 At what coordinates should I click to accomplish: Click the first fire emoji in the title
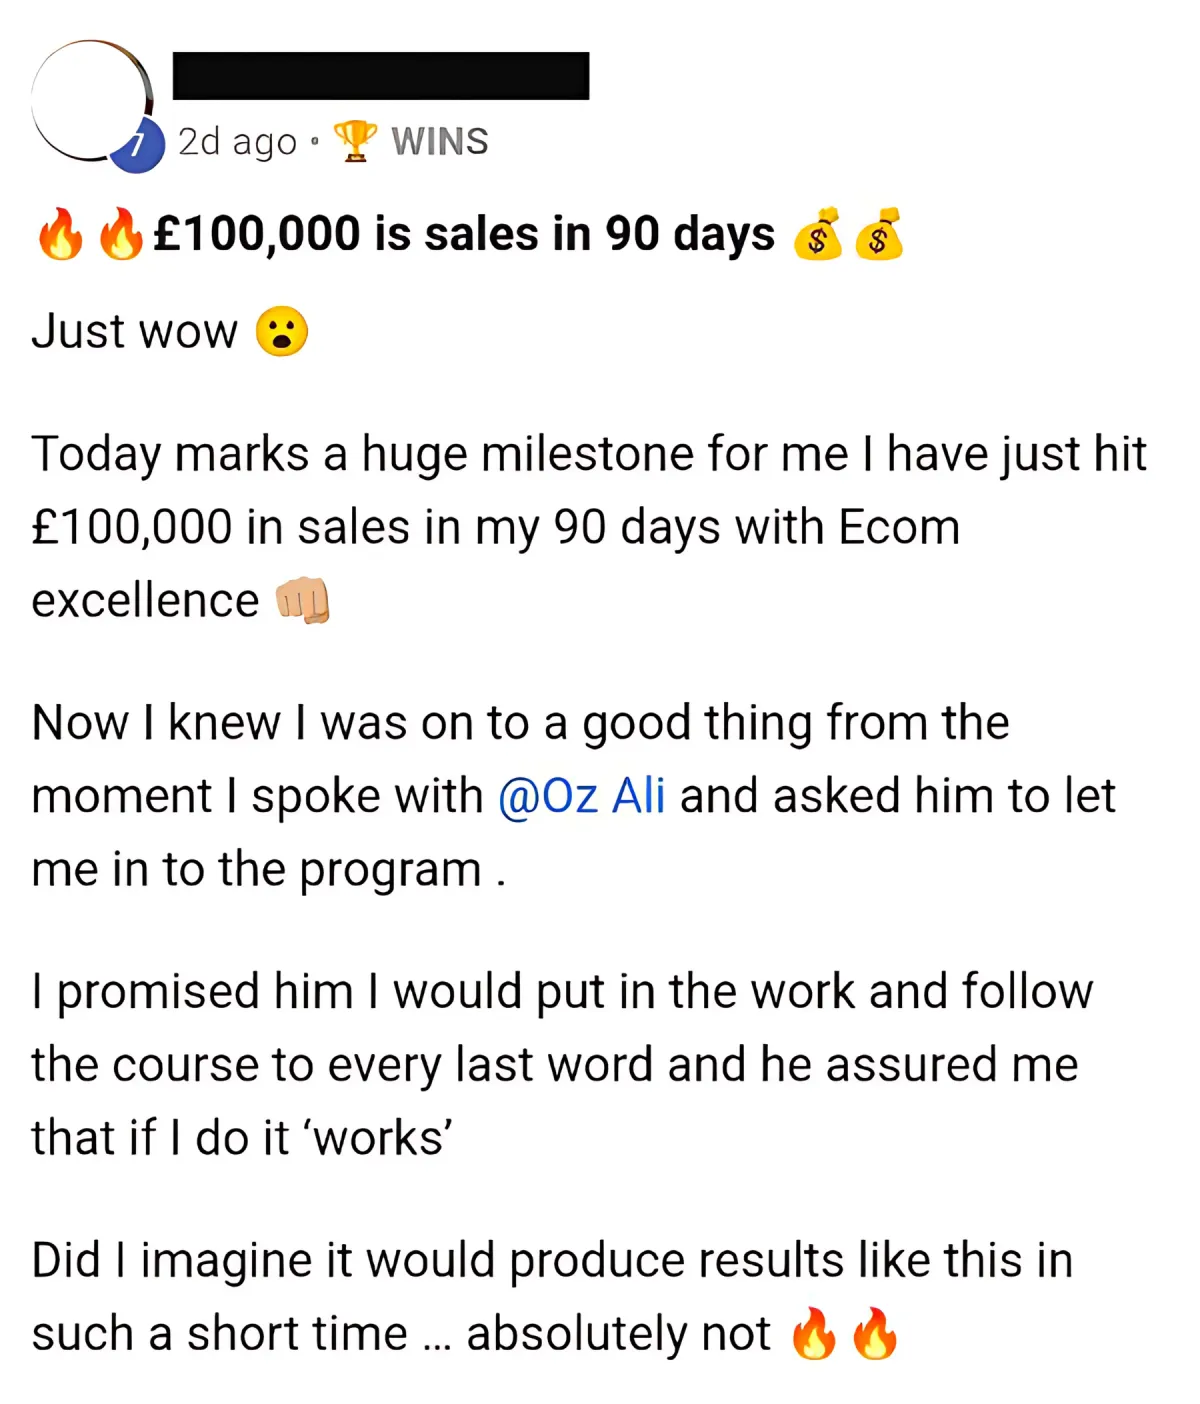(x=60, y=234)
